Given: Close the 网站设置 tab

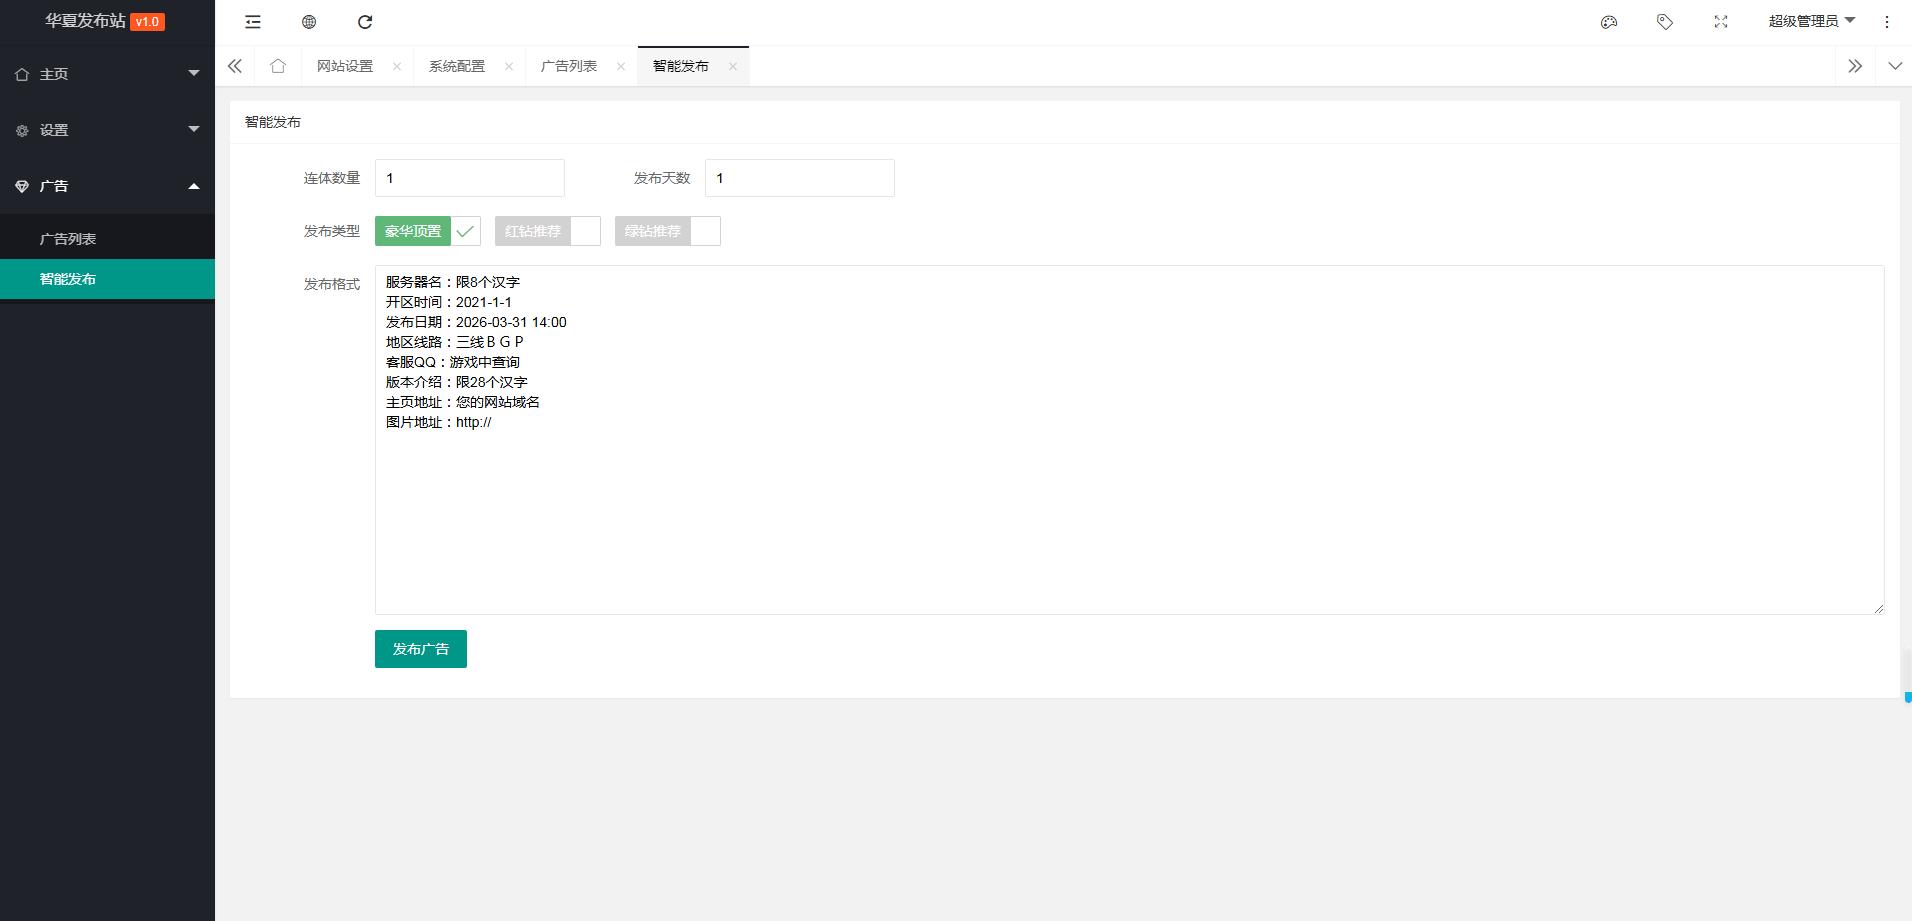Looking at the screenshot, I should pos(397,66).
